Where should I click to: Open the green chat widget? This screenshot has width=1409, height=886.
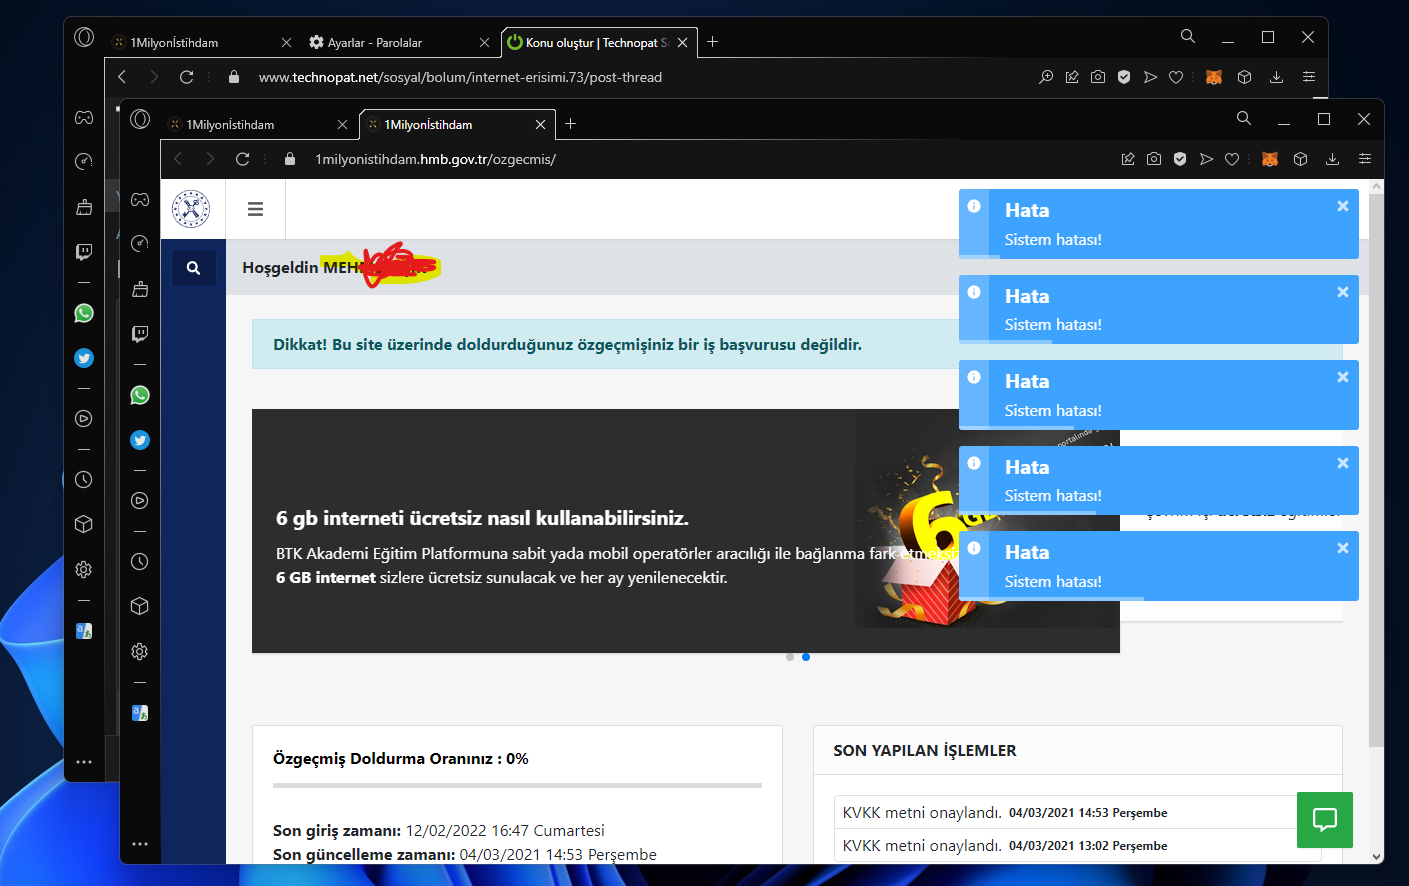point(1325,820)
